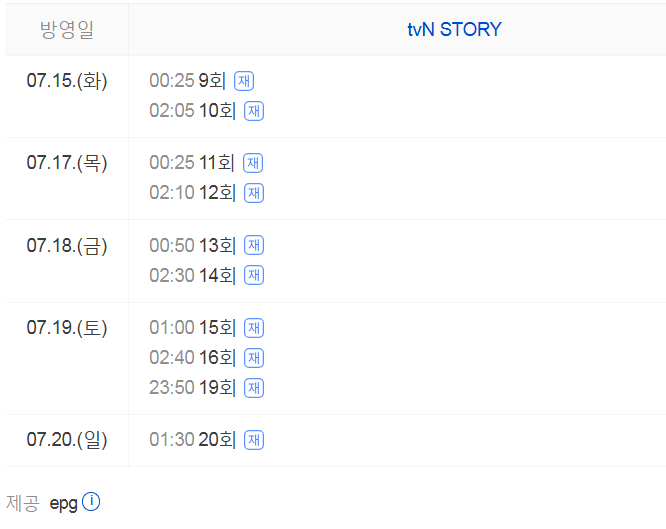Click the 07.19.(토) date cell
This screenshot has height=529, width=666.
click(x=67, y=328)
